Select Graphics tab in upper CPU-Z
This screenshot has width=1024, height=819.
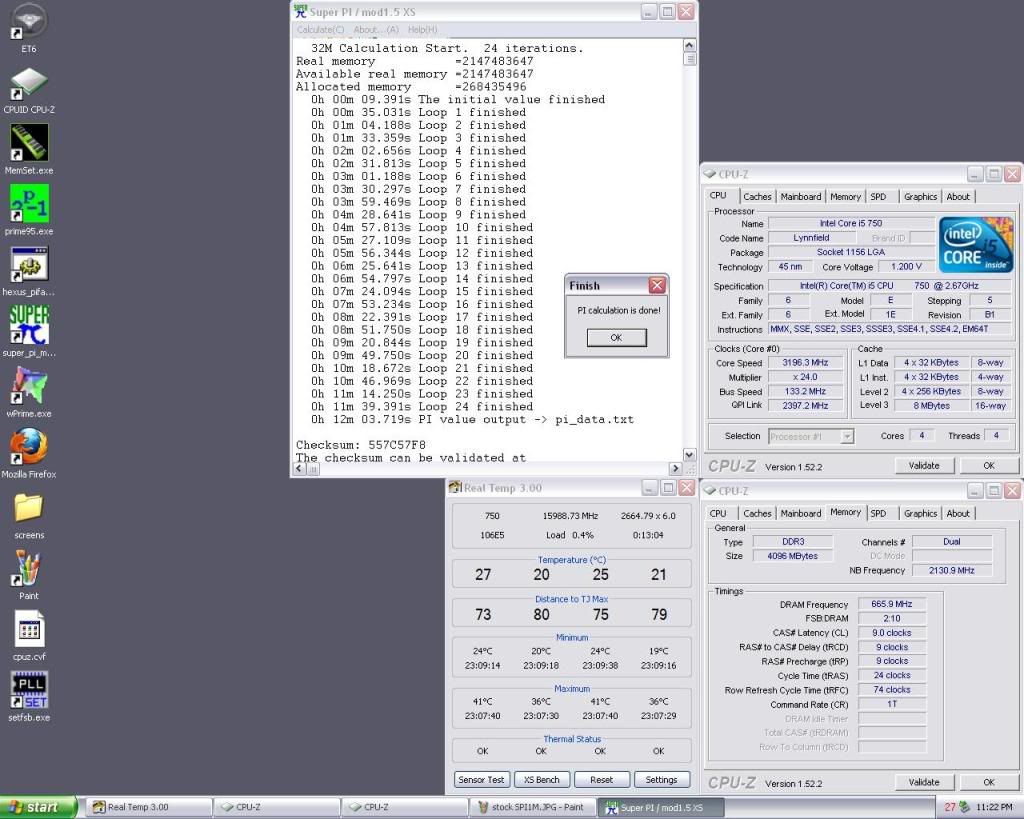point(920,197)
